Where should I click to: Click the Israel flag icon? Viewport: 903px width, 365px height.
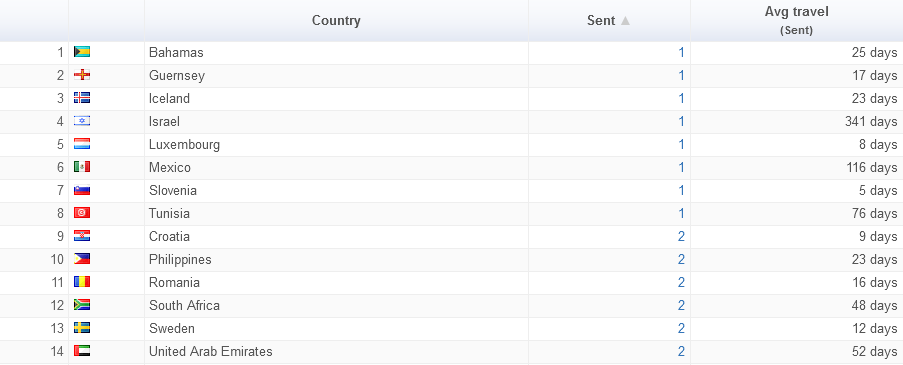(x=82, y=121)
